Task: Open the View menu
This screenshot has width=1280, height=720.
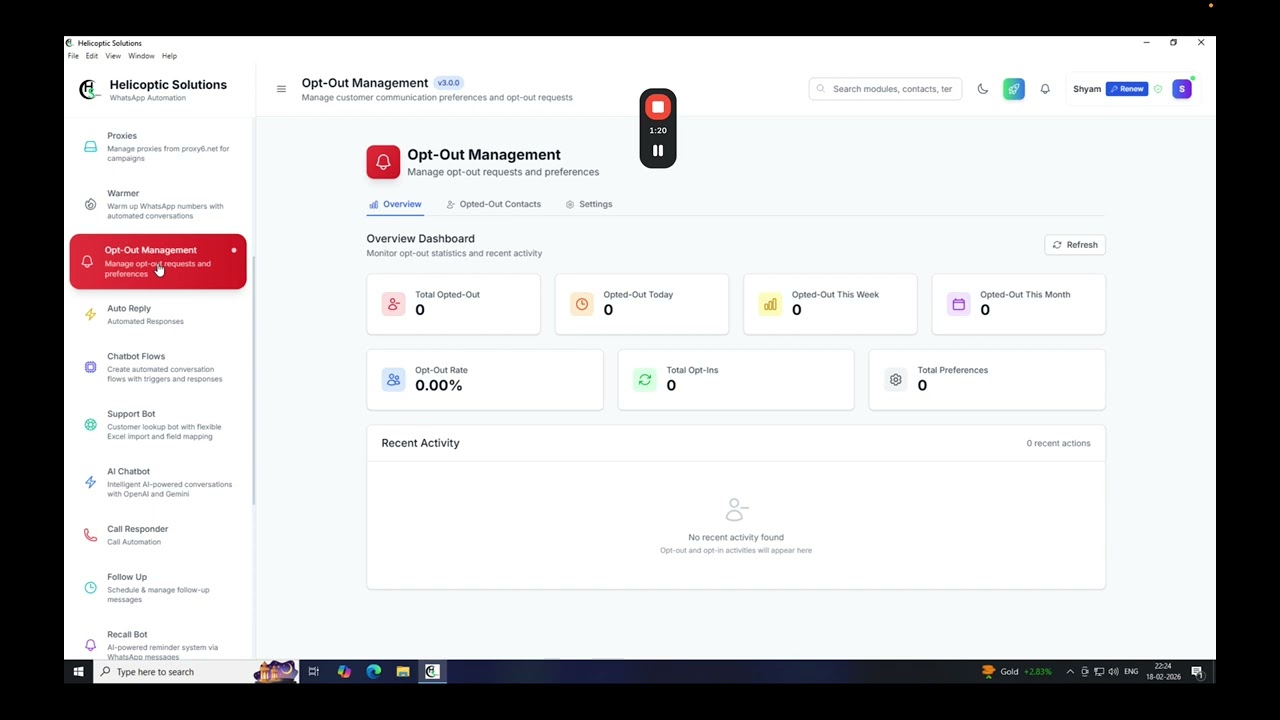Action: tap(113, 56)
